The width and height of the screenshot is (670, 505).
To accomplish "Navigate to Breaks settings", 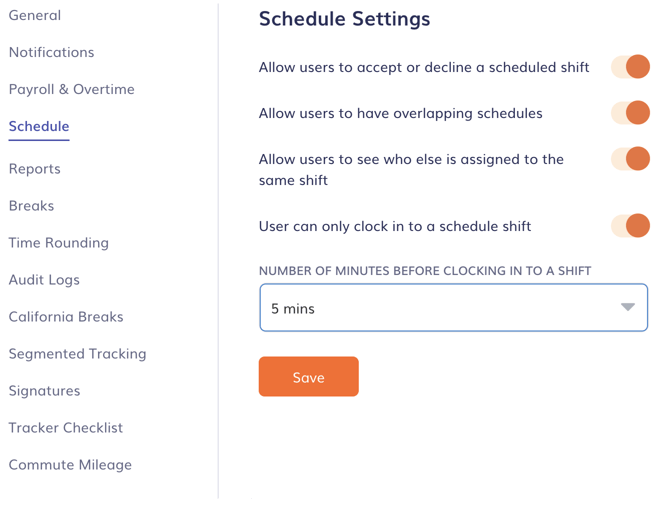I will point(31,205).
